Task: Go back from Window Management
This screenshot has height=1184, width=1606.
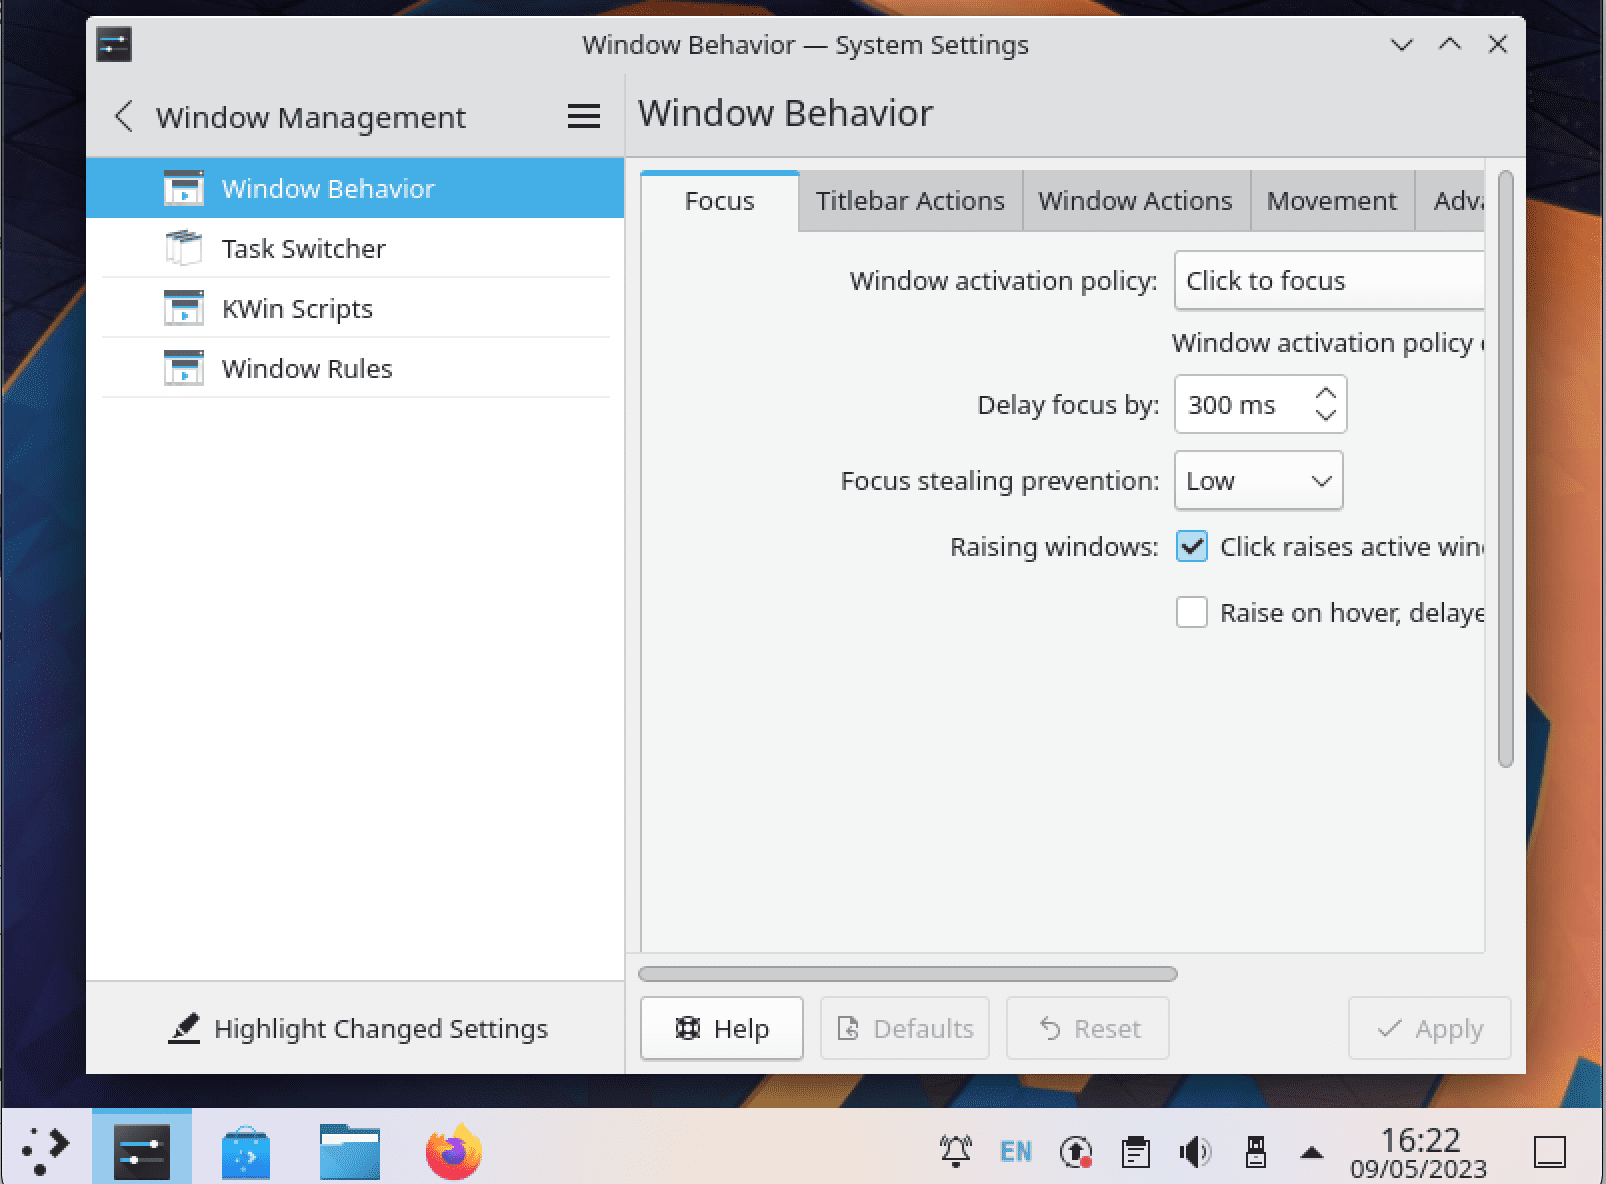Action: click(x=123, y=117)
